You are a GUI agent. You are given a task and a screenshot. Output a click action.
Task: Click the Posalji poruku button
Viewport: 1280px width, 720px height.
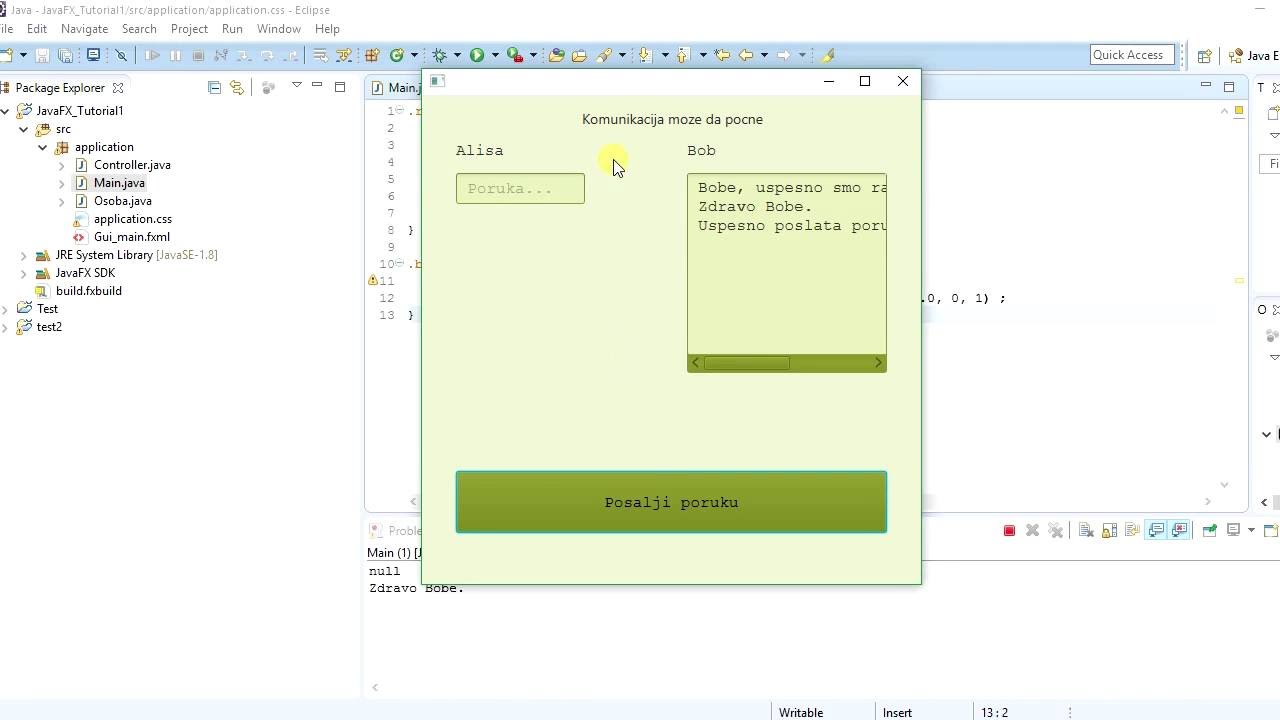[671, 502]
